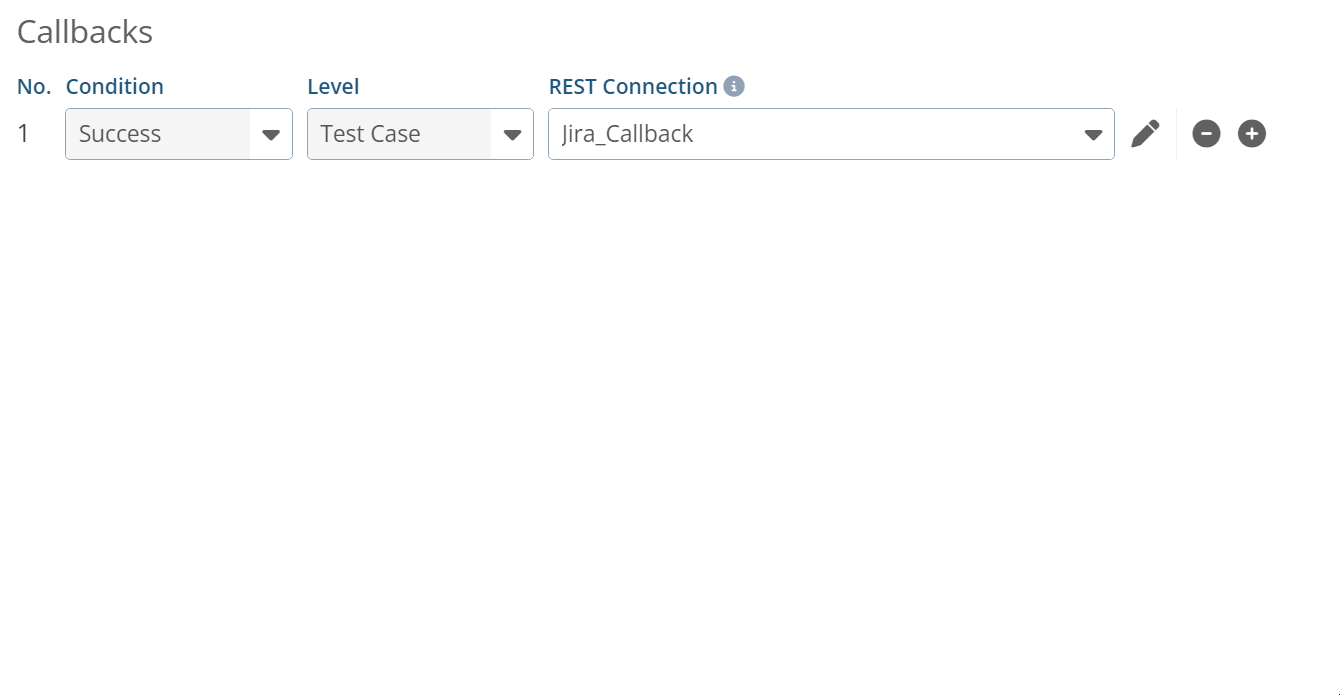
Task: Open the Level dropdown showing Test Case
Action: point(419,133)
